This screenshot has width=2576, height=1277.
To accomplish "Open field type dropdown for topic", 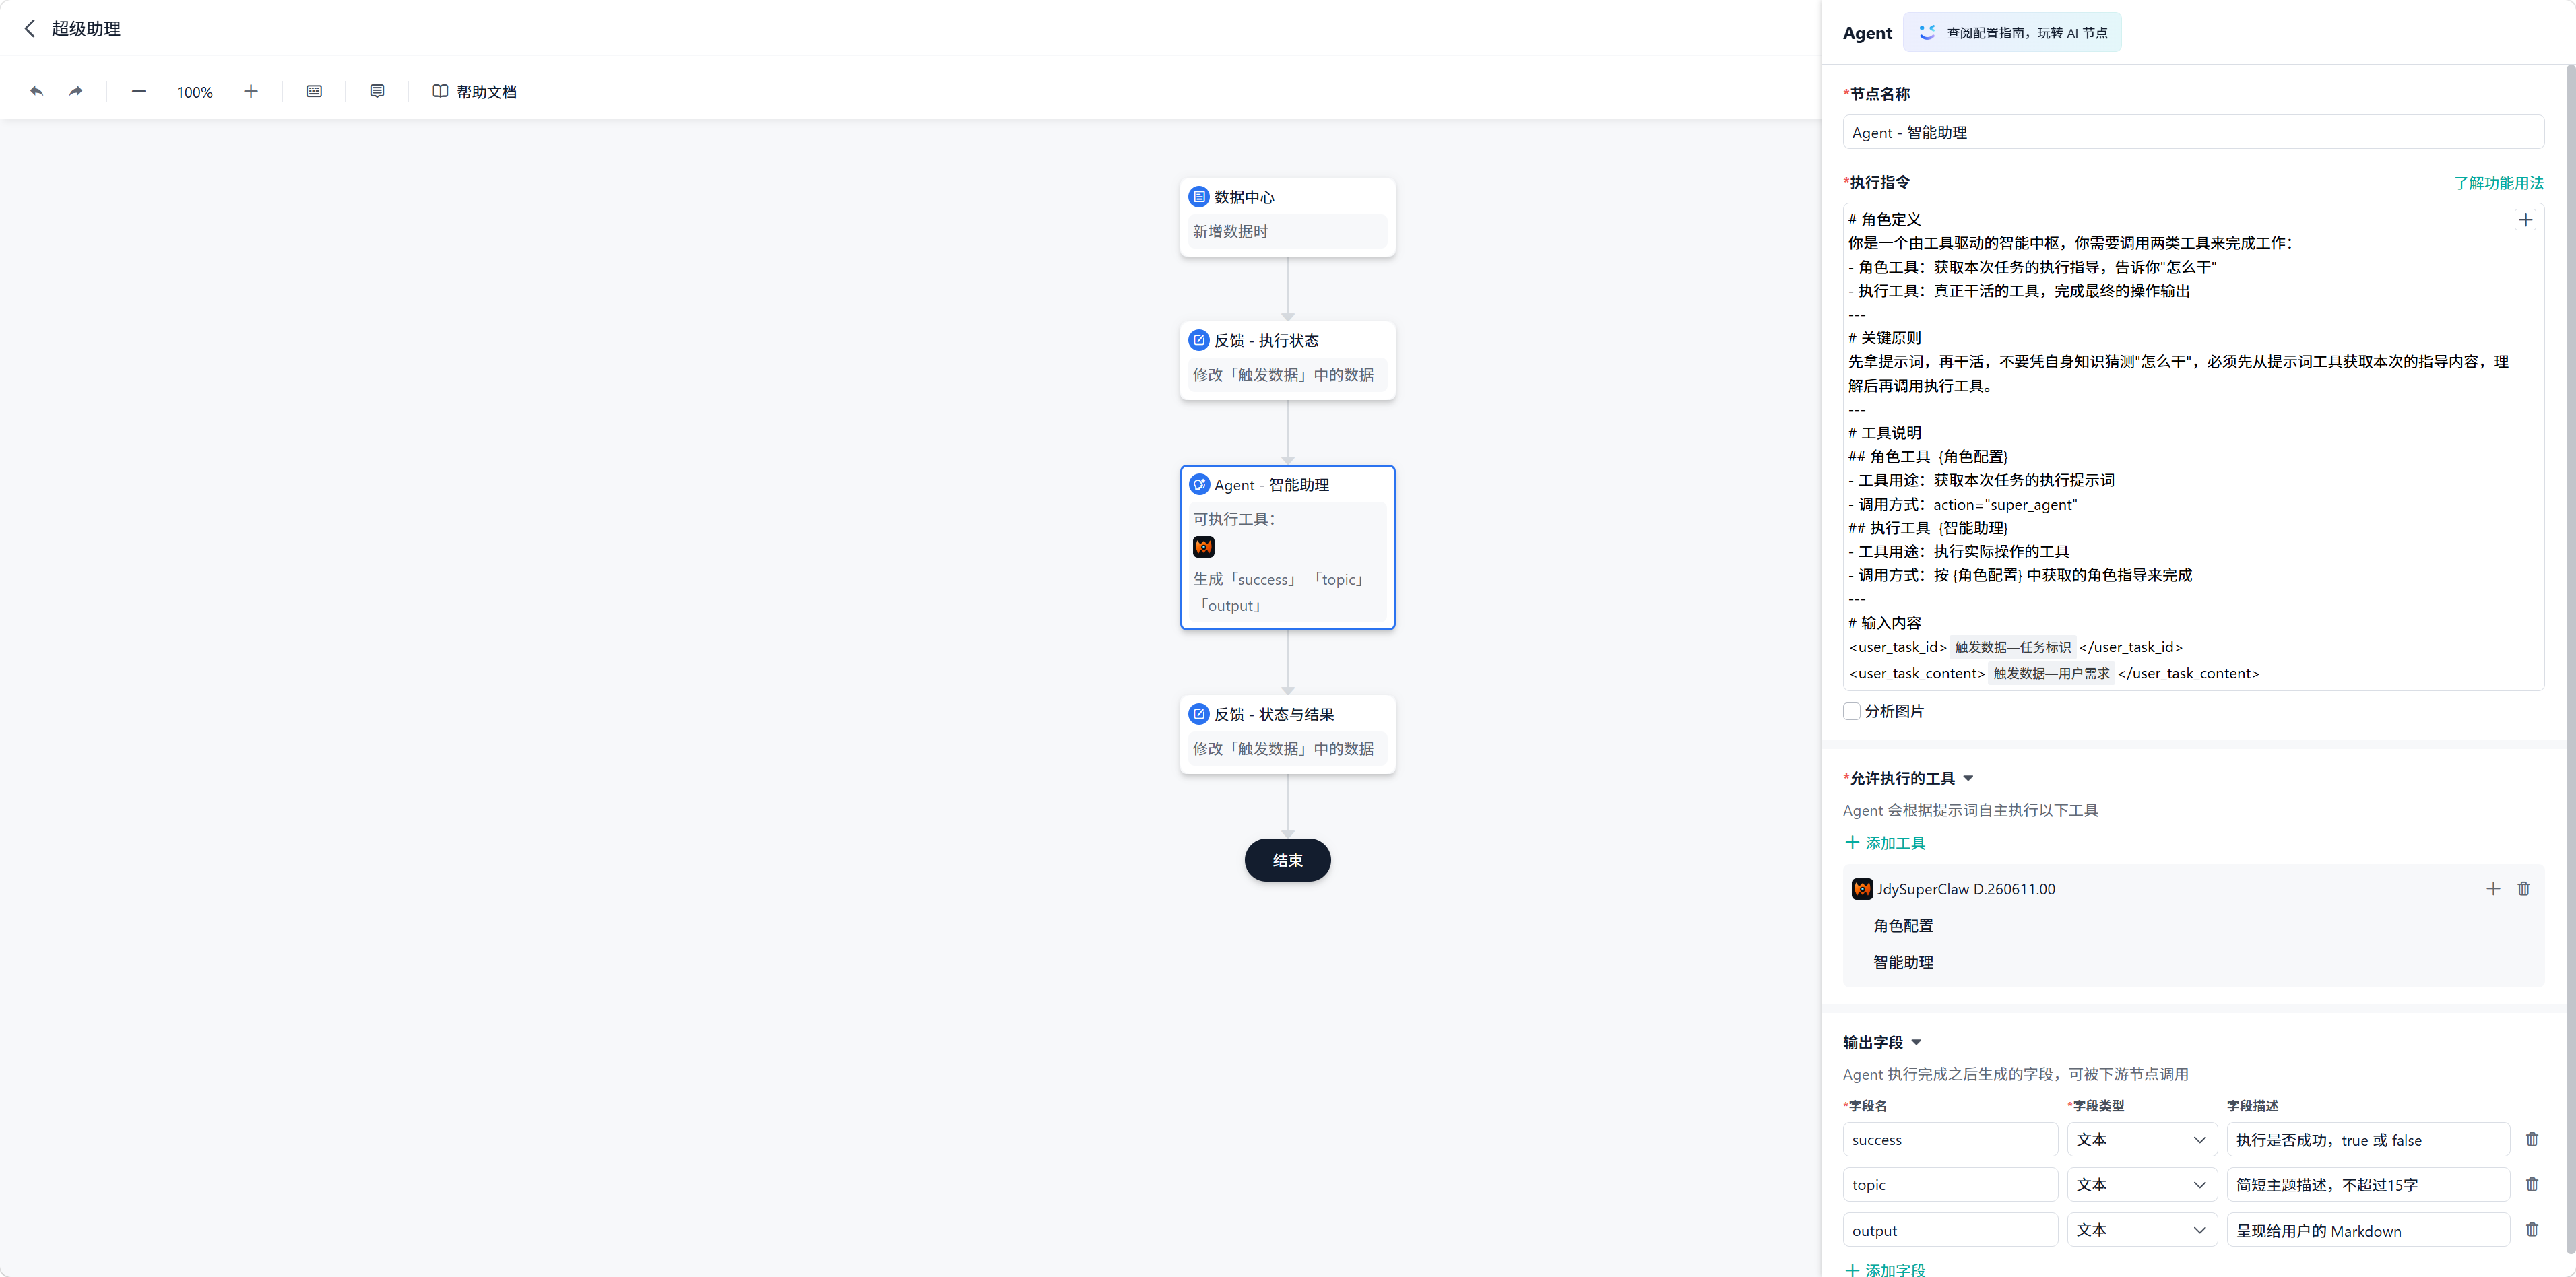I will [x=2142, y=1185].
